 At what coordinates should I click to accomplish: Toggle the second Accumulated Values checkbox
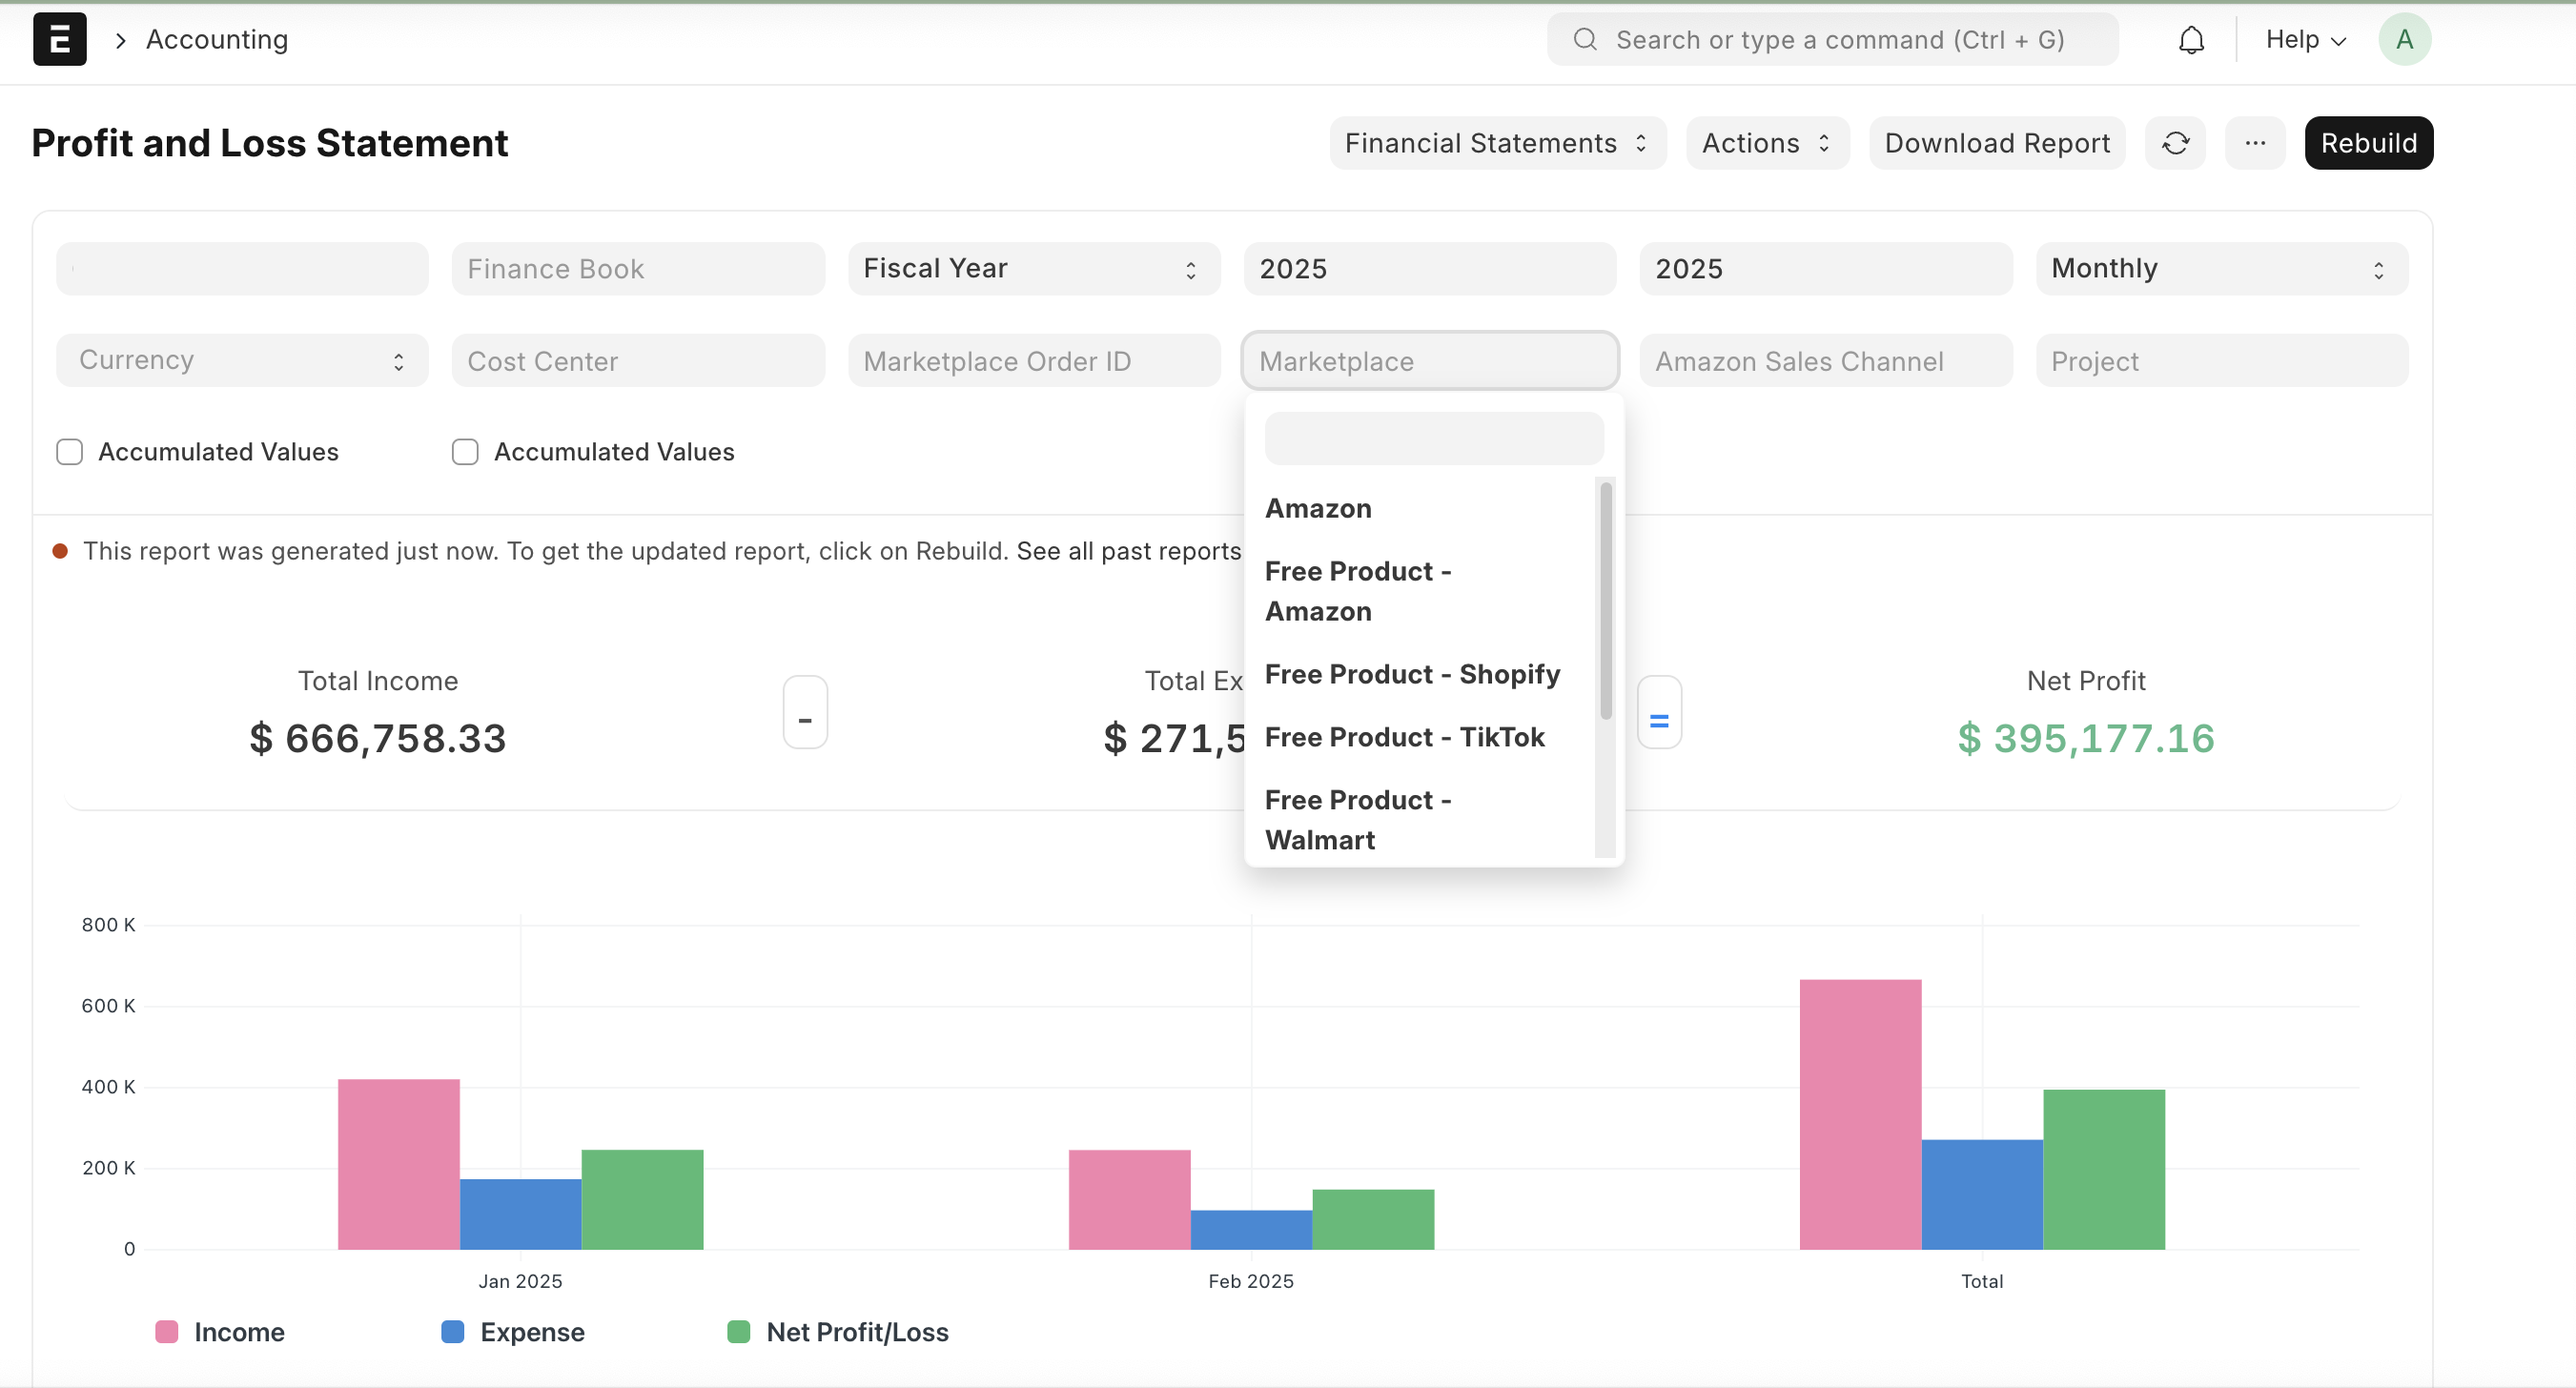click(x=465, y=452)
